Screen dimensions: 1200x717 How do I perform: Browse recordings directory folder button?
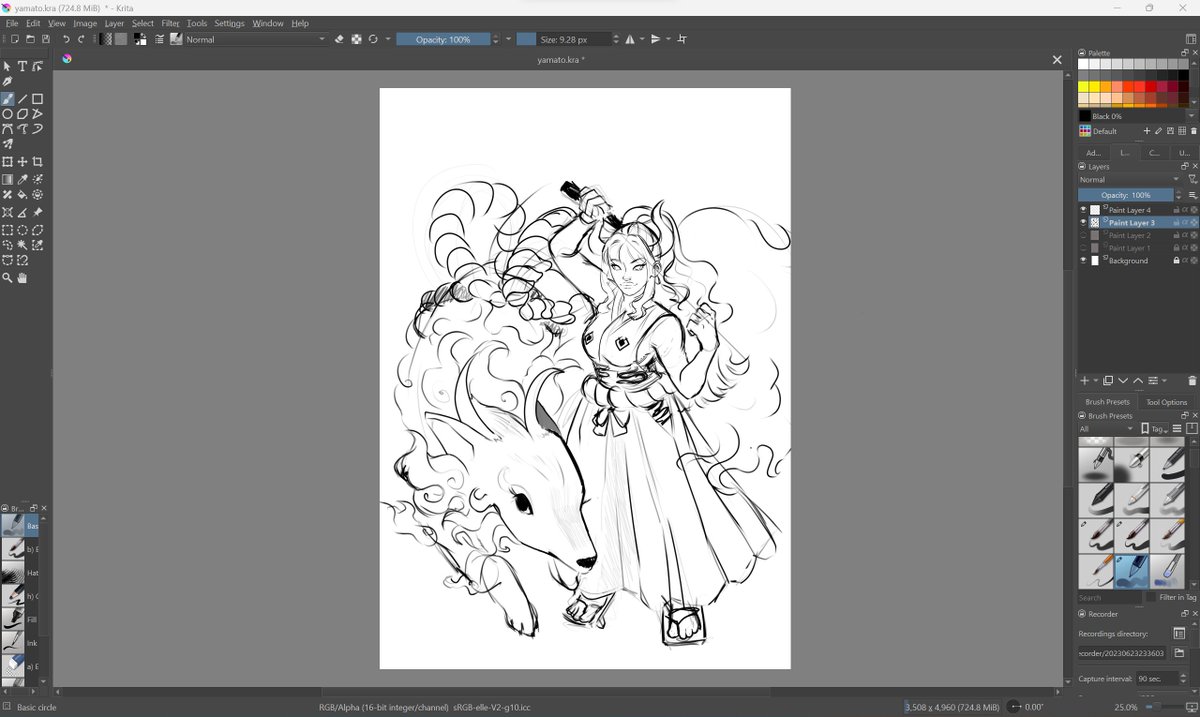[1179, 653]
